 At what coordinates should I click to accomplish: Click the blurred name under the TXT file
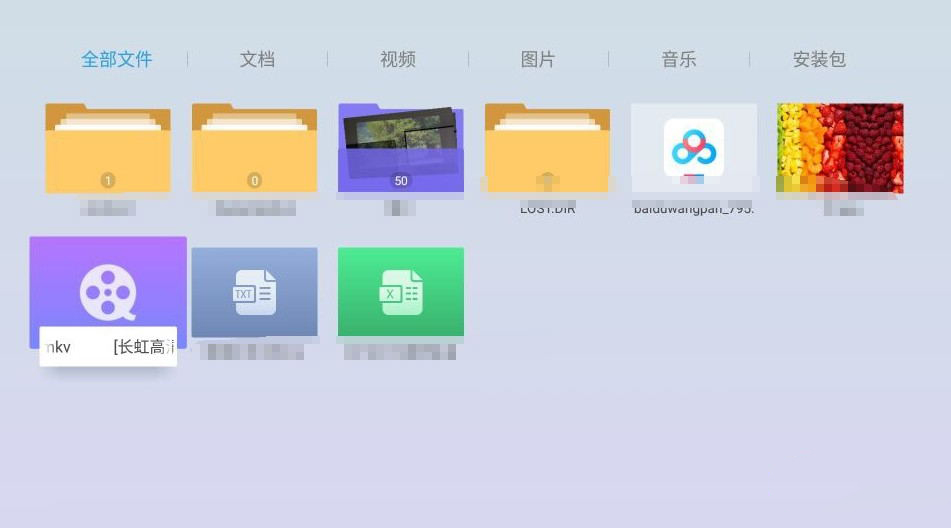[x=254, y=352]
